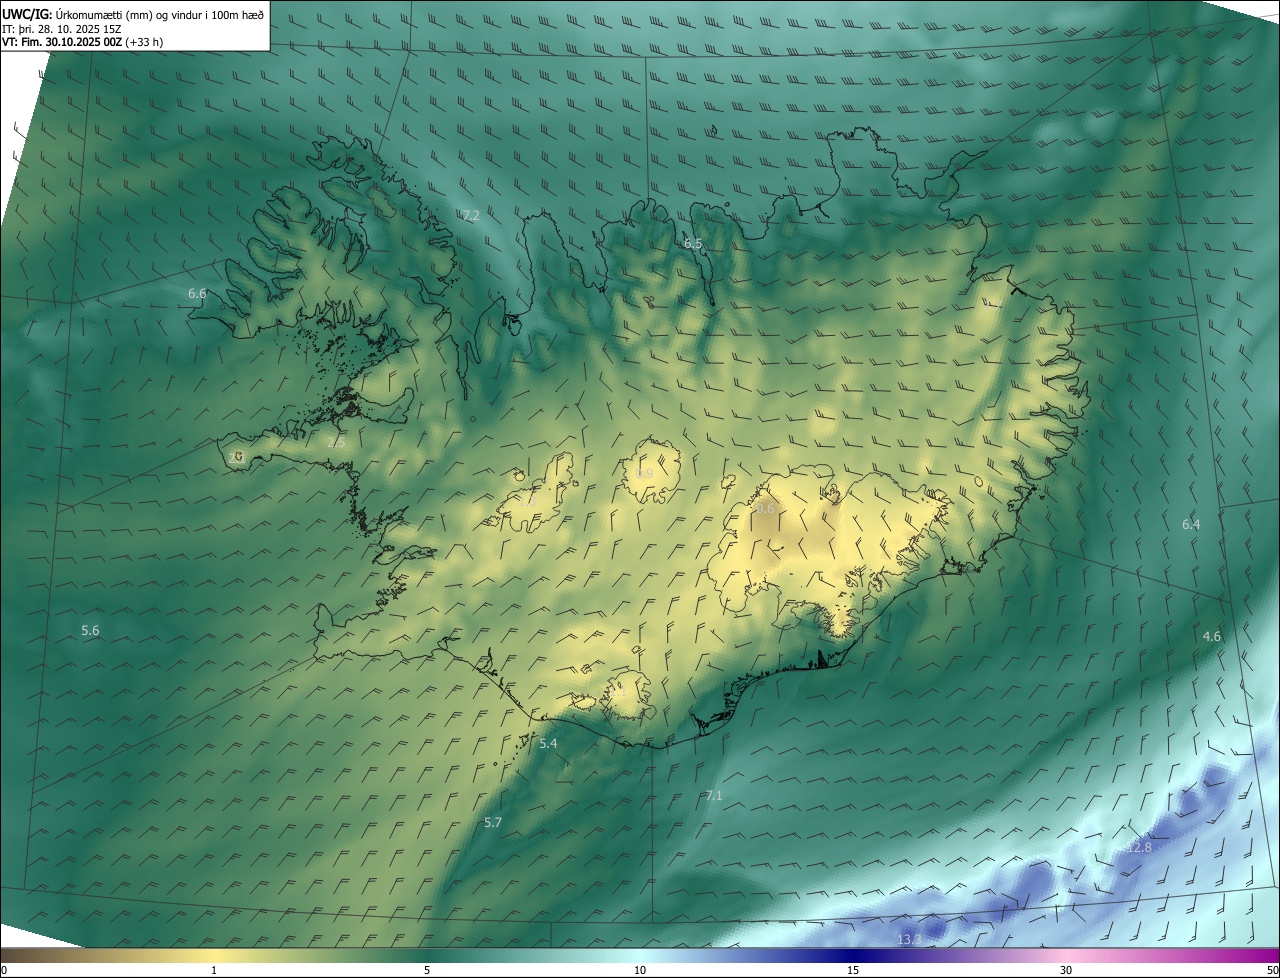Click the colorbar tick label 1
The image size is (1280, 978).
[x=214, y=970]
